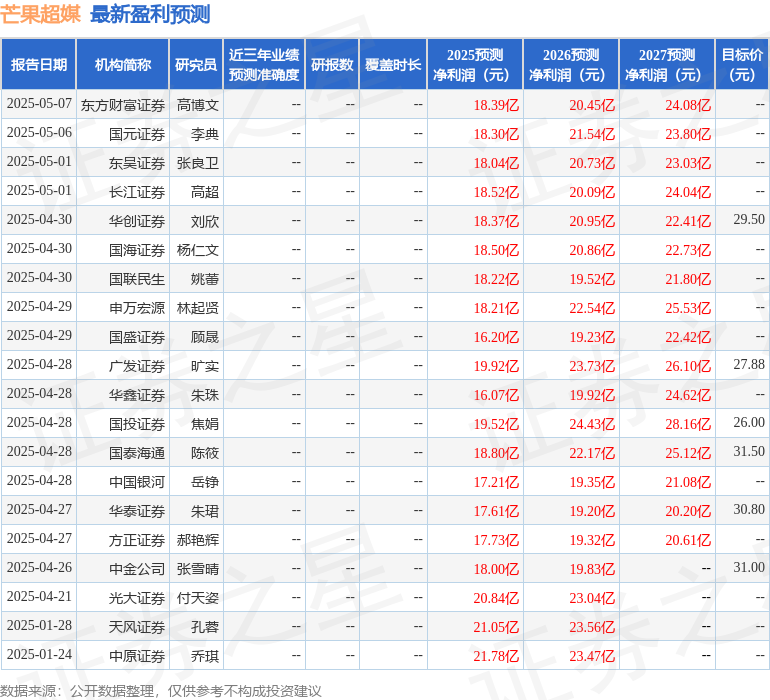Click the 2025-01-24 report date cell
The image size is (770, 700).
coord(39,655)
